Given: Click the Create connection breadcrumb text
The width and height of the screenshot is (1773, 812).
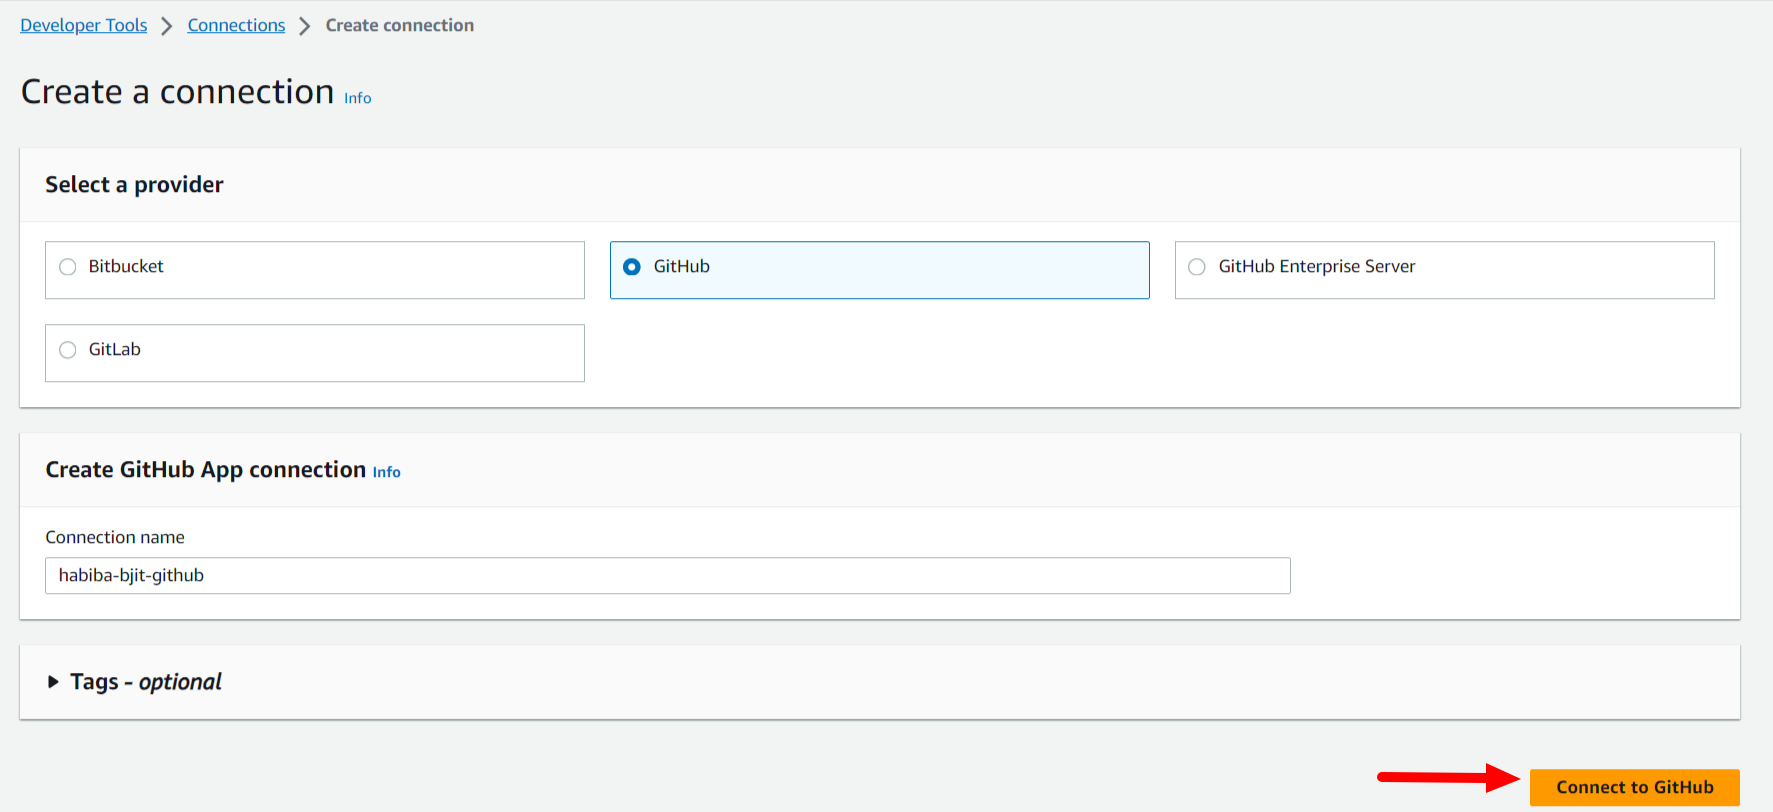Looking at the screenshot, I should click(400, 25).
